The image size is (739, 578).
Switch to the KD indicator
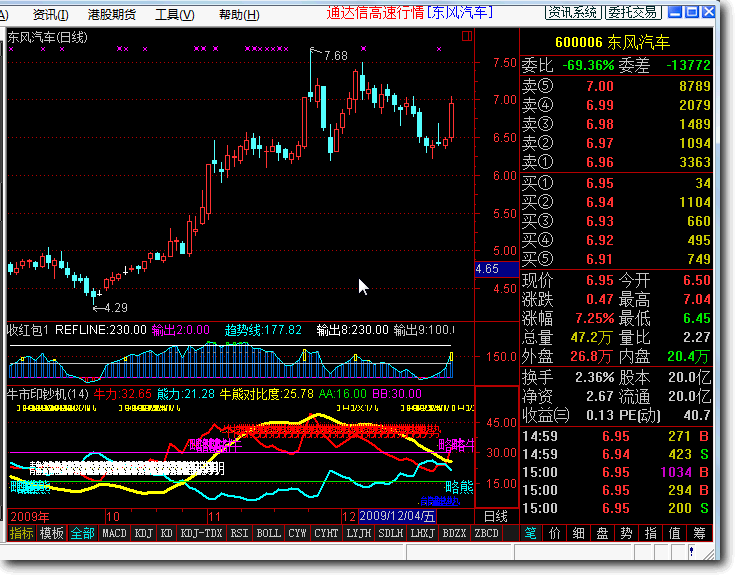(166, 533)
